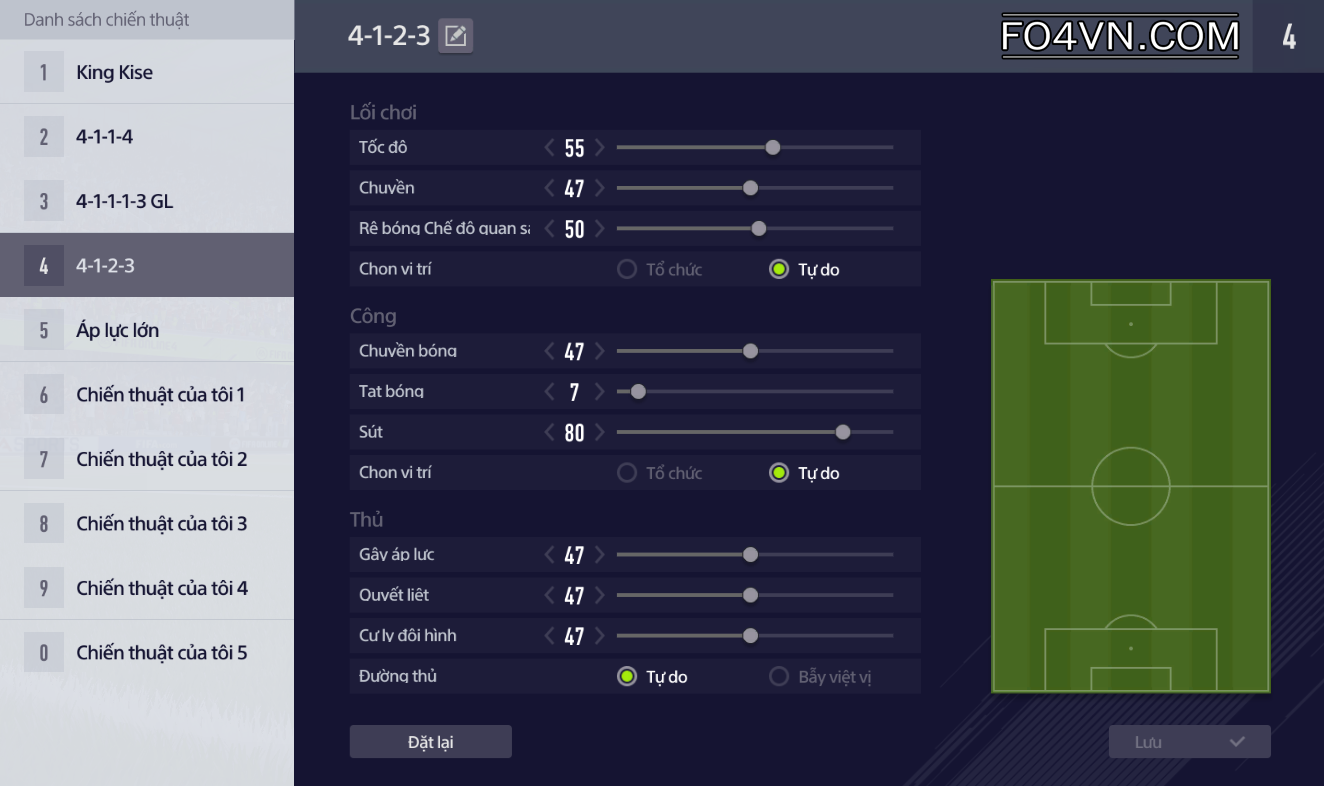Increase Gây áp lực value with right arrow

(600, 555)
